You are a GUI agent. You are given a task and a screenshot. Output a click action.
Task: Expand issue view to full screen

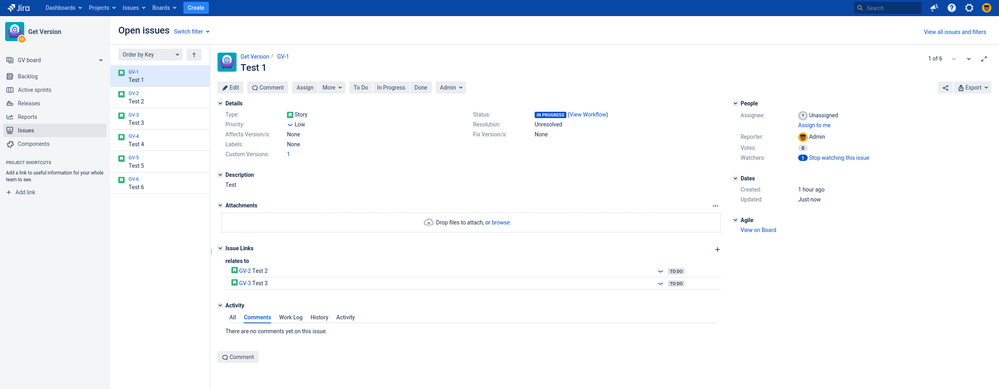click(984, 59)
